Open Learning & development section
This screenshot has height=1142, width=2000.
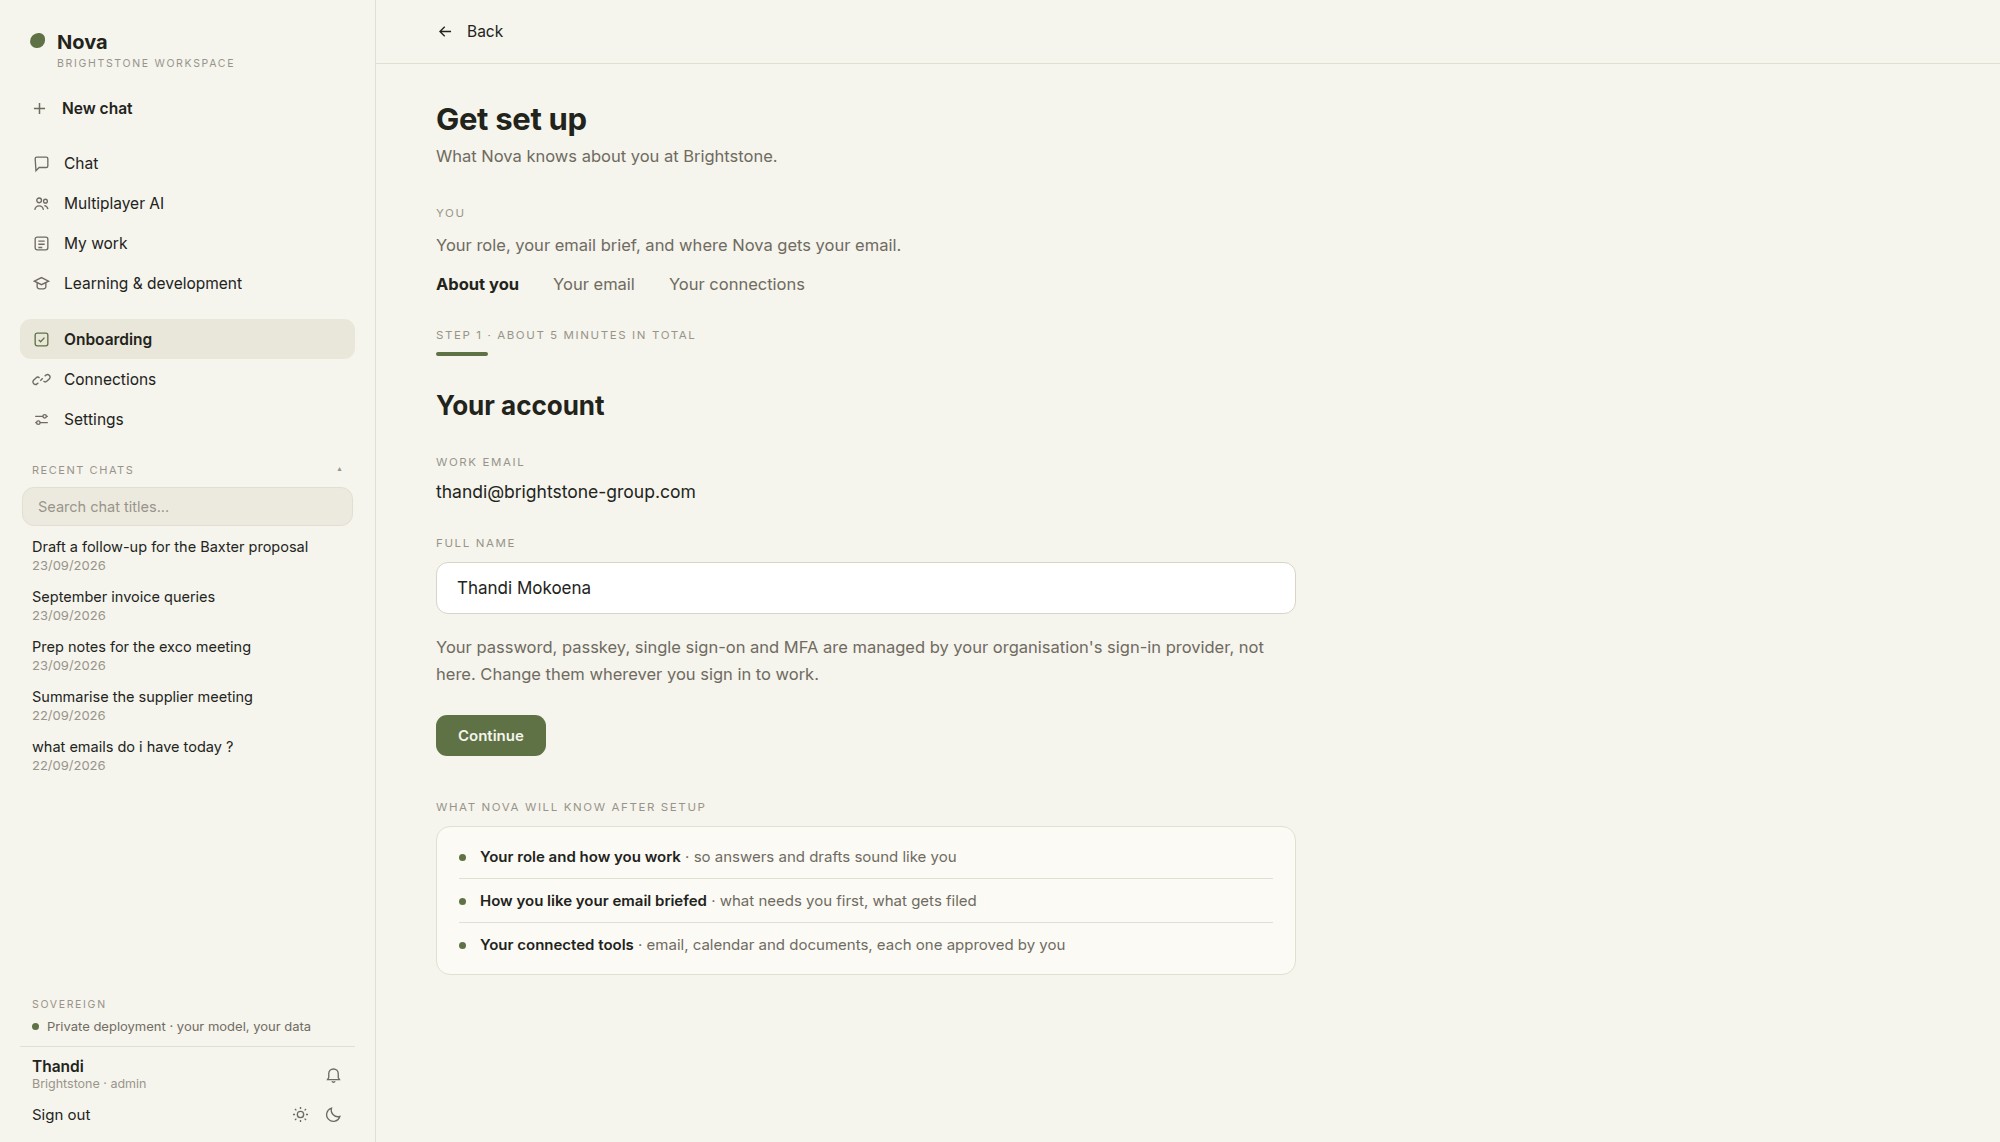coord(187,284)
